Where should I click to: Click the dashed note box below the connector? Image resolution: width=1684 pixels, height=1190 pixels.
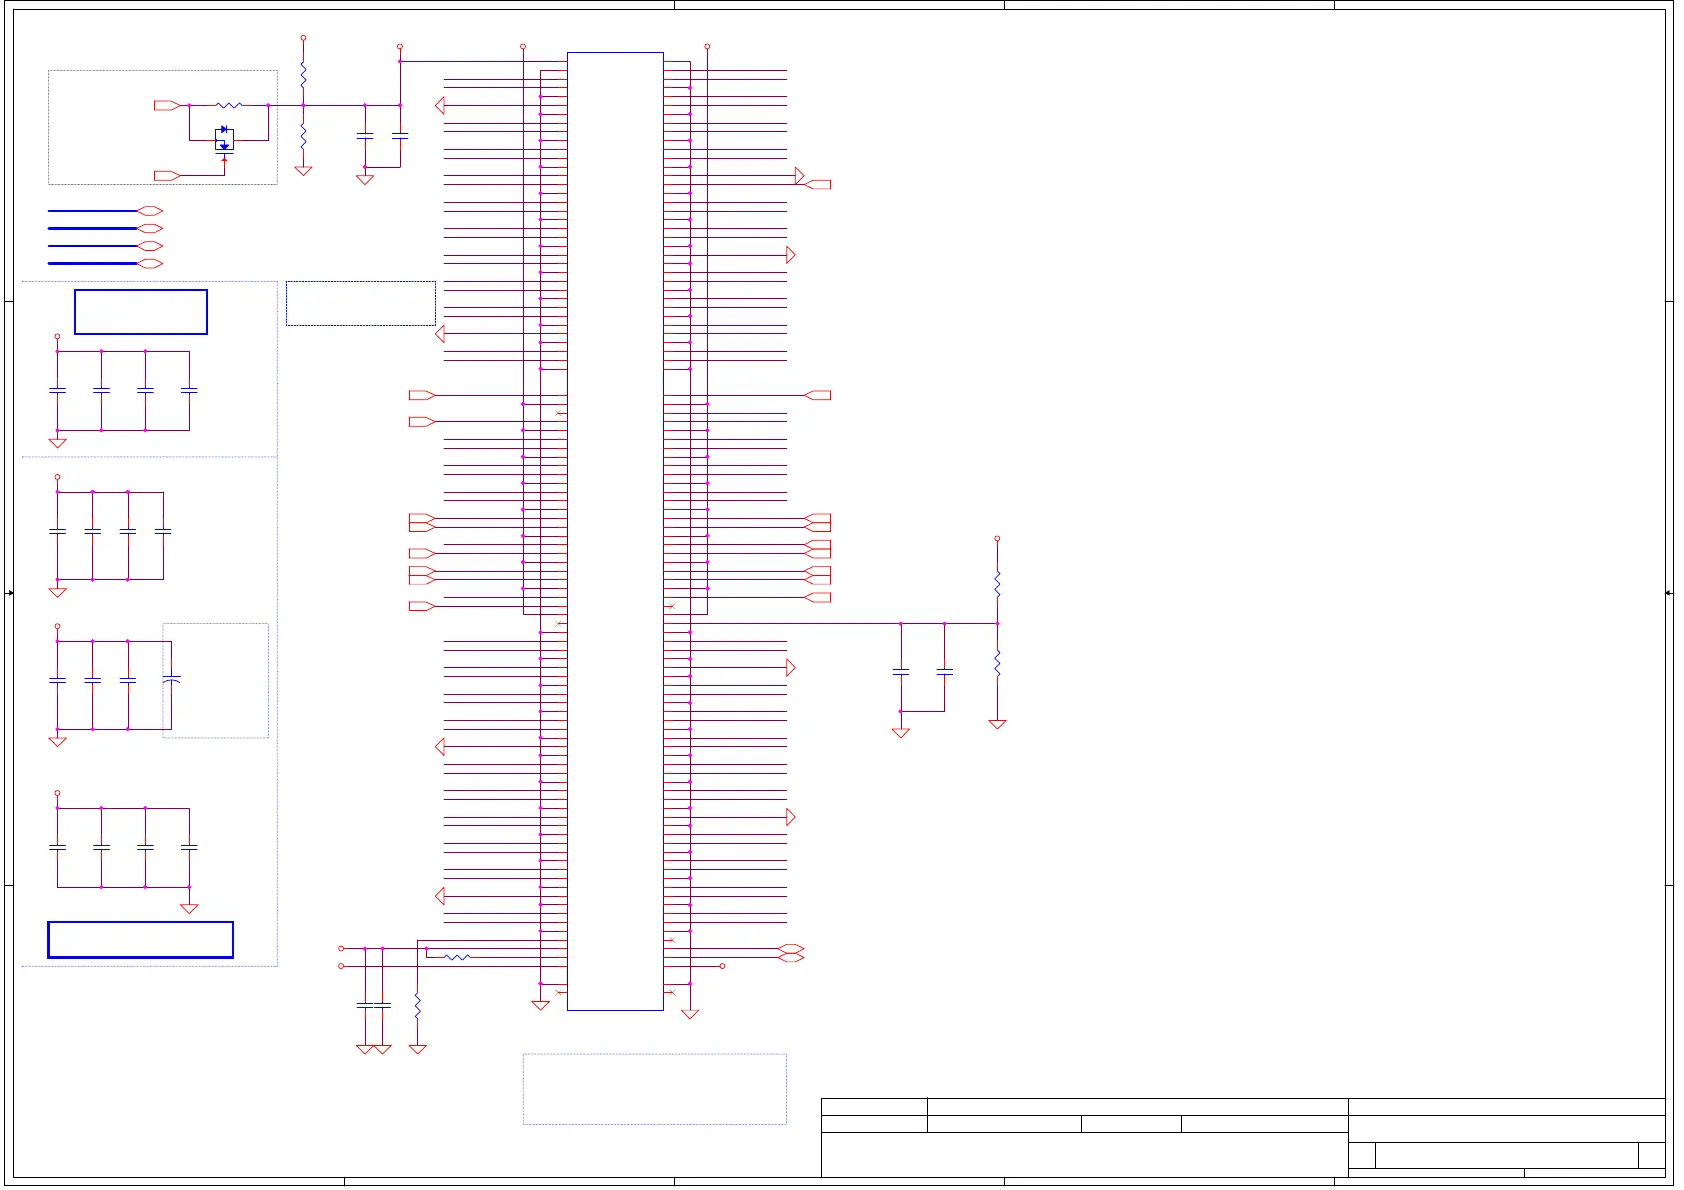point(655,1089)
